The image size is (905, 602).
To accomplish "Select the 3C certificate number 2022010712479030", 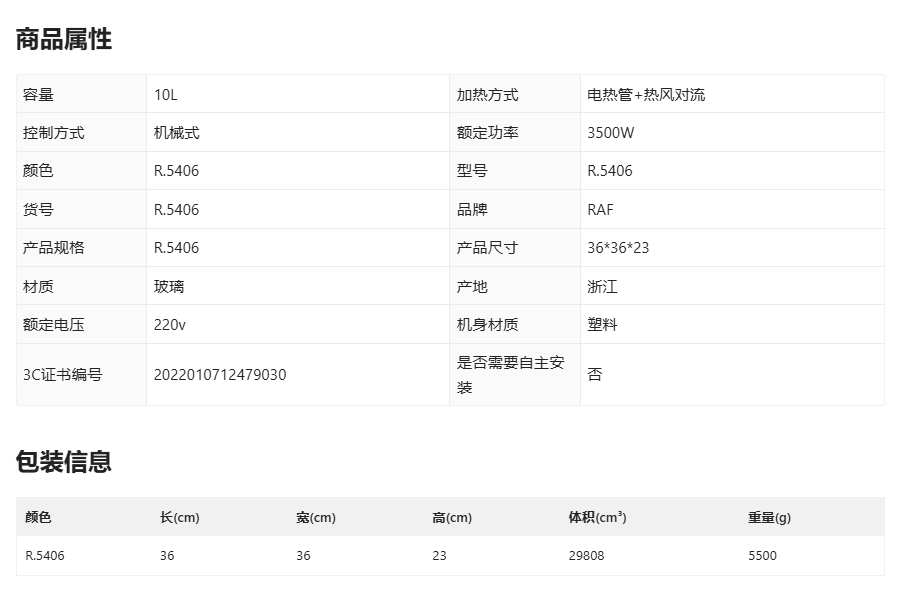I will pos(220,375).
